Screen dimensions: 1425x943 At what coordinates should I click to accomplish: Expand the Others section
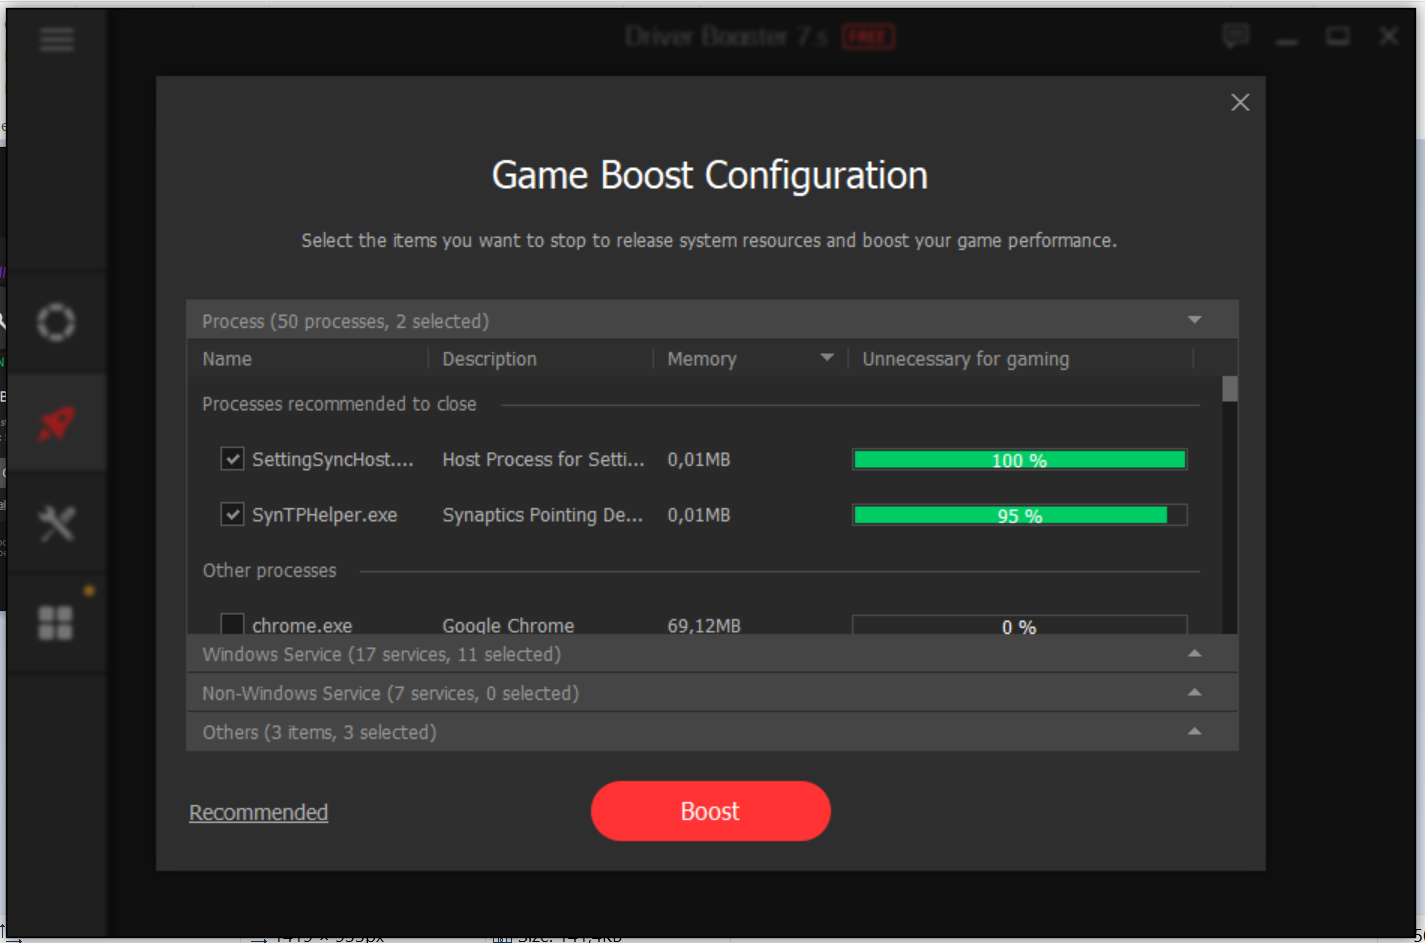pyautogui.click(x=1194, y=731)
